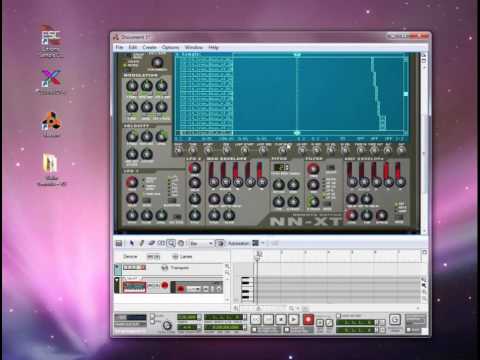
Task: Click the Fast Forward transport button
Action: (268, 320)
